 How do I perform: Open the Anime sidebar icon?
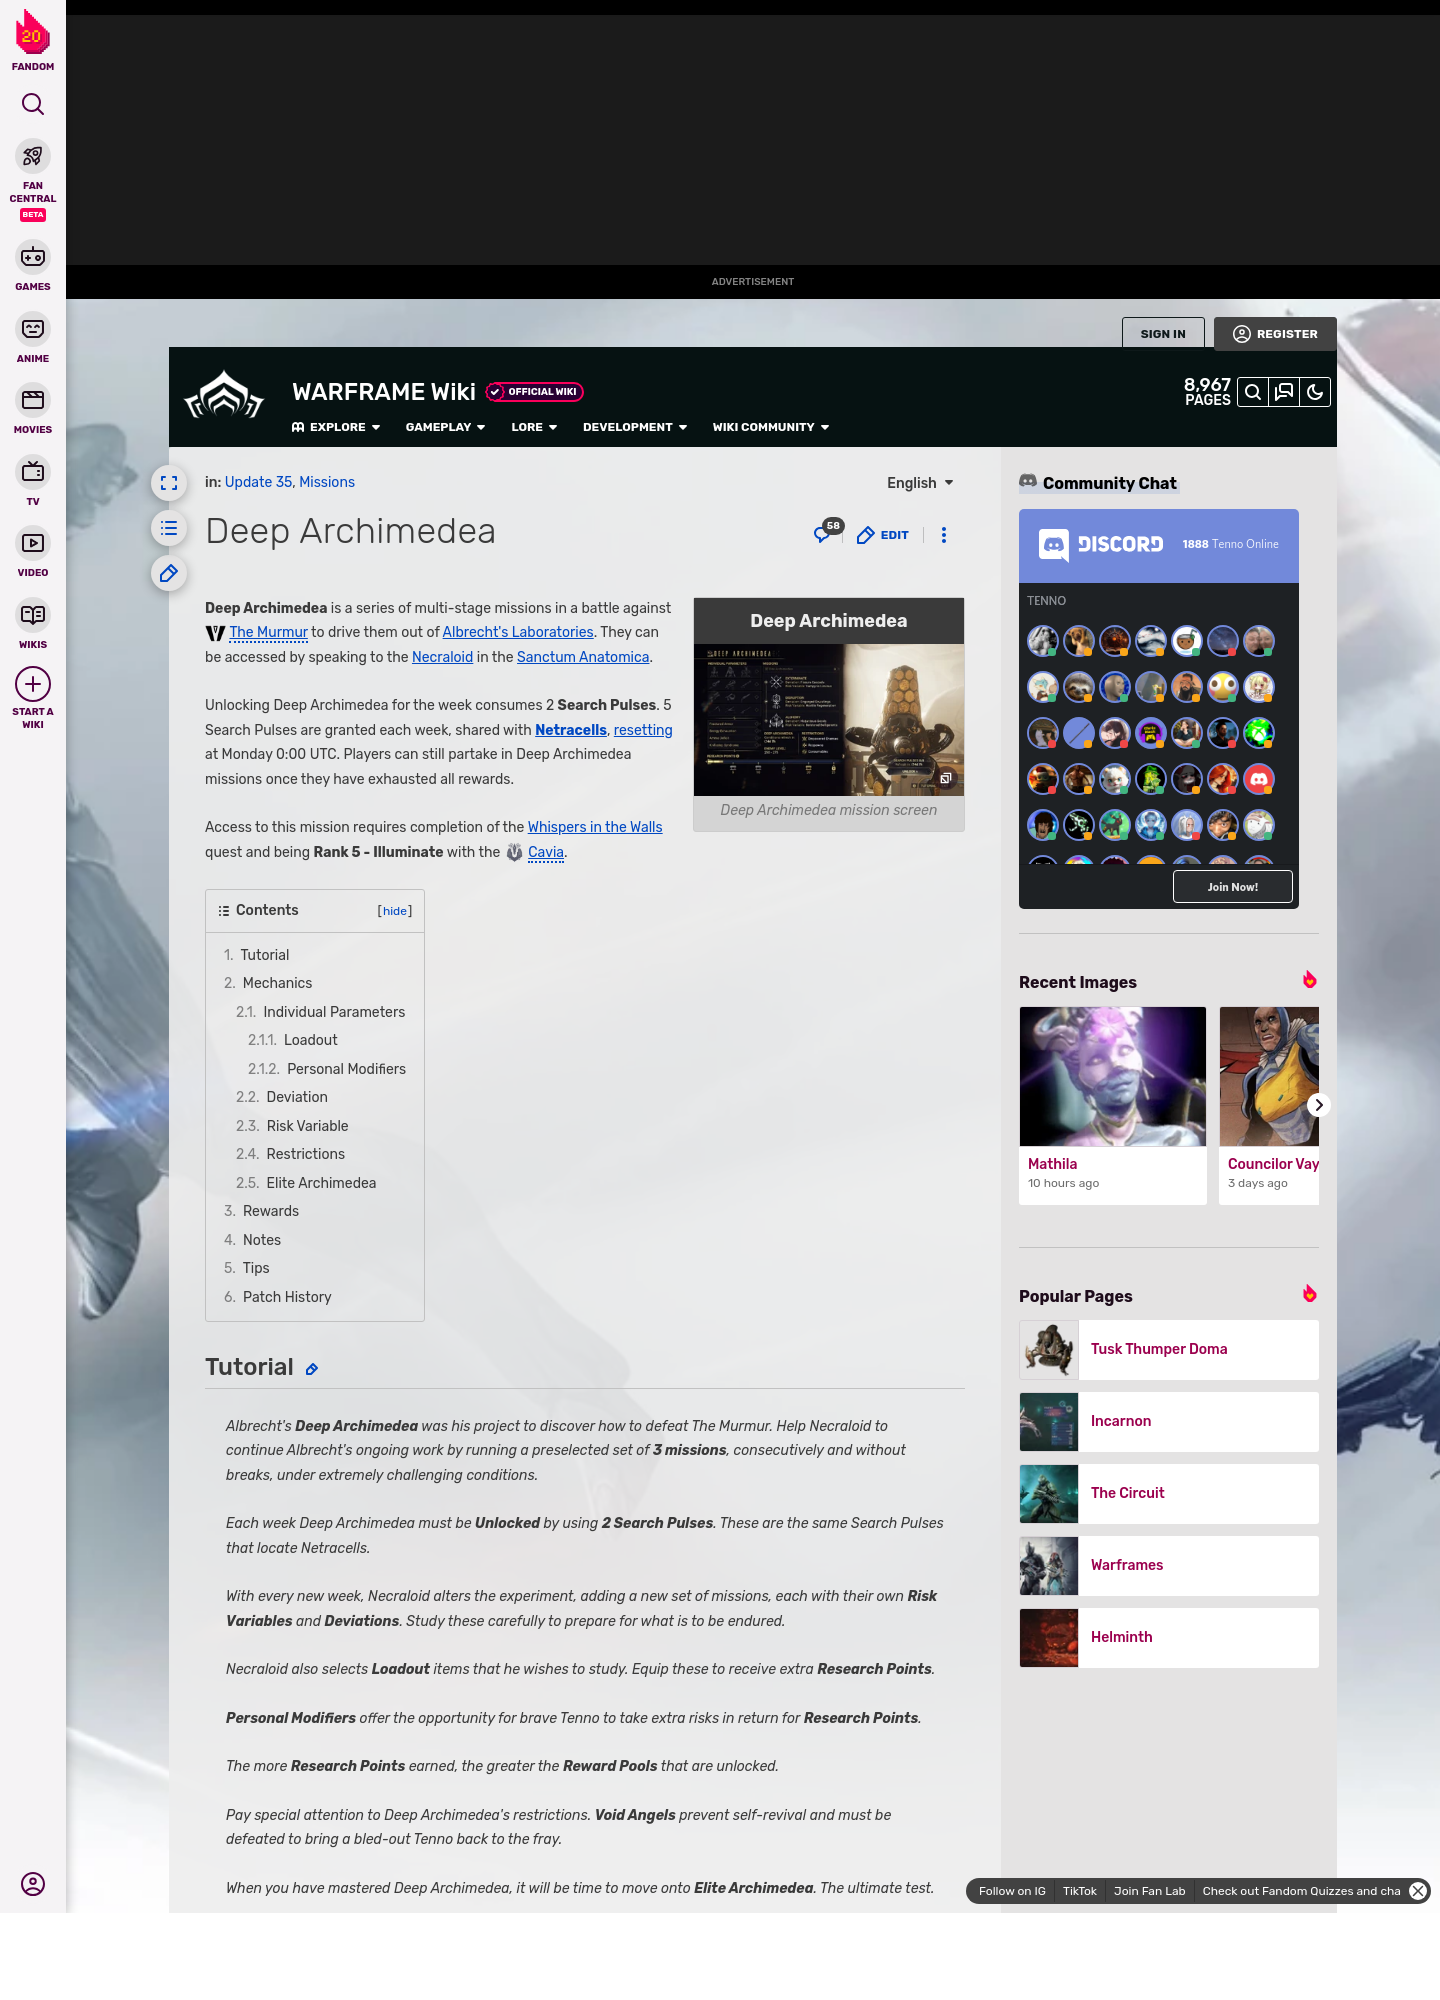(33, 329)
